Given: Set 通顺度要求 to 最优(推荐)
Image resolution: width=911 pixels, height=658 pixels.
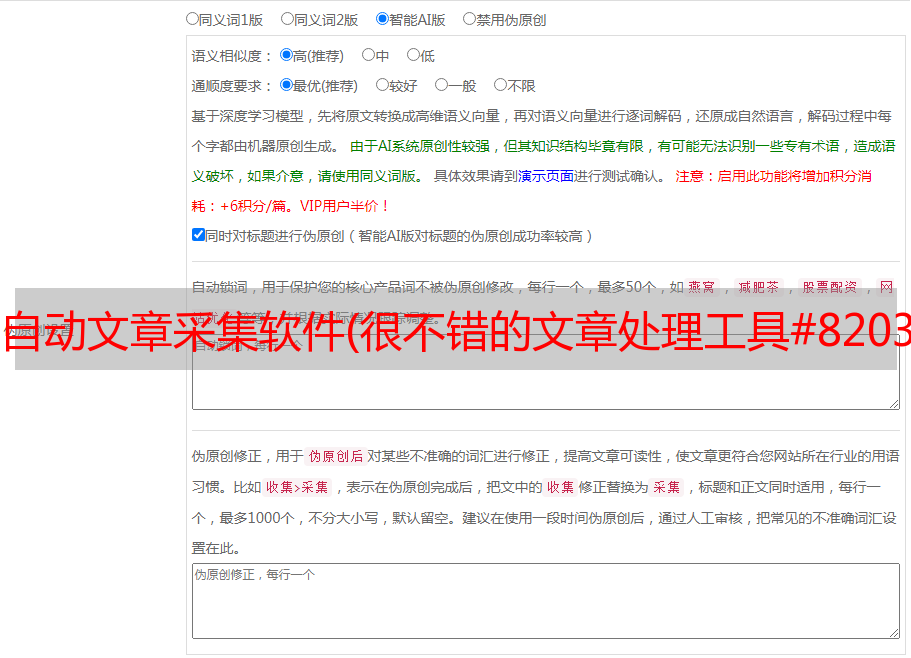Looking at the screenshot, I should 286,85.
